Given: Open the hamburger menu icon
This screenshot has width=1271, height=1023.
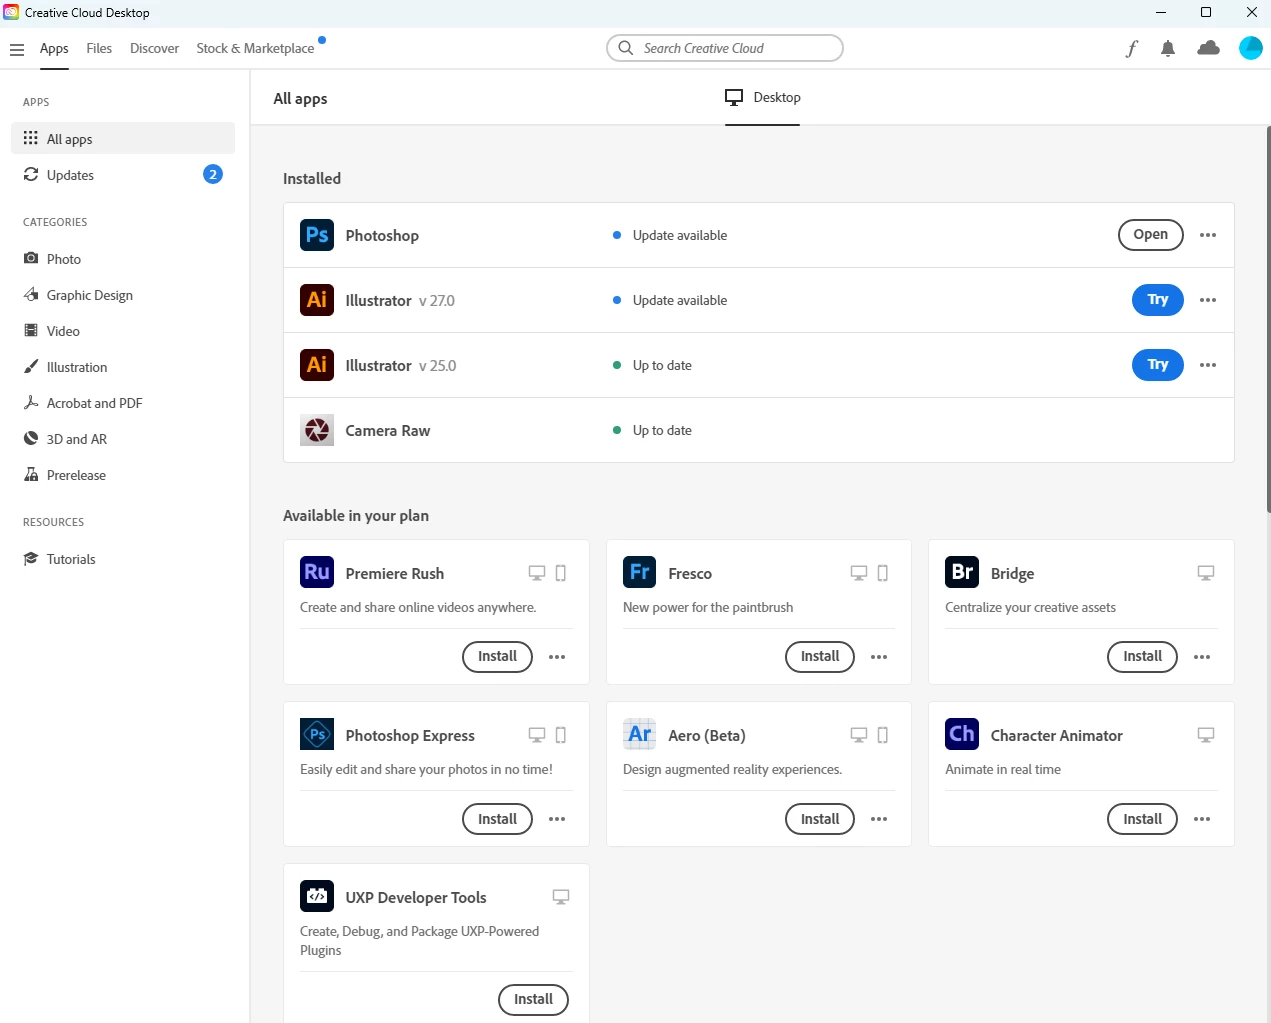Looking at the screenshot, I should [17, 49].
